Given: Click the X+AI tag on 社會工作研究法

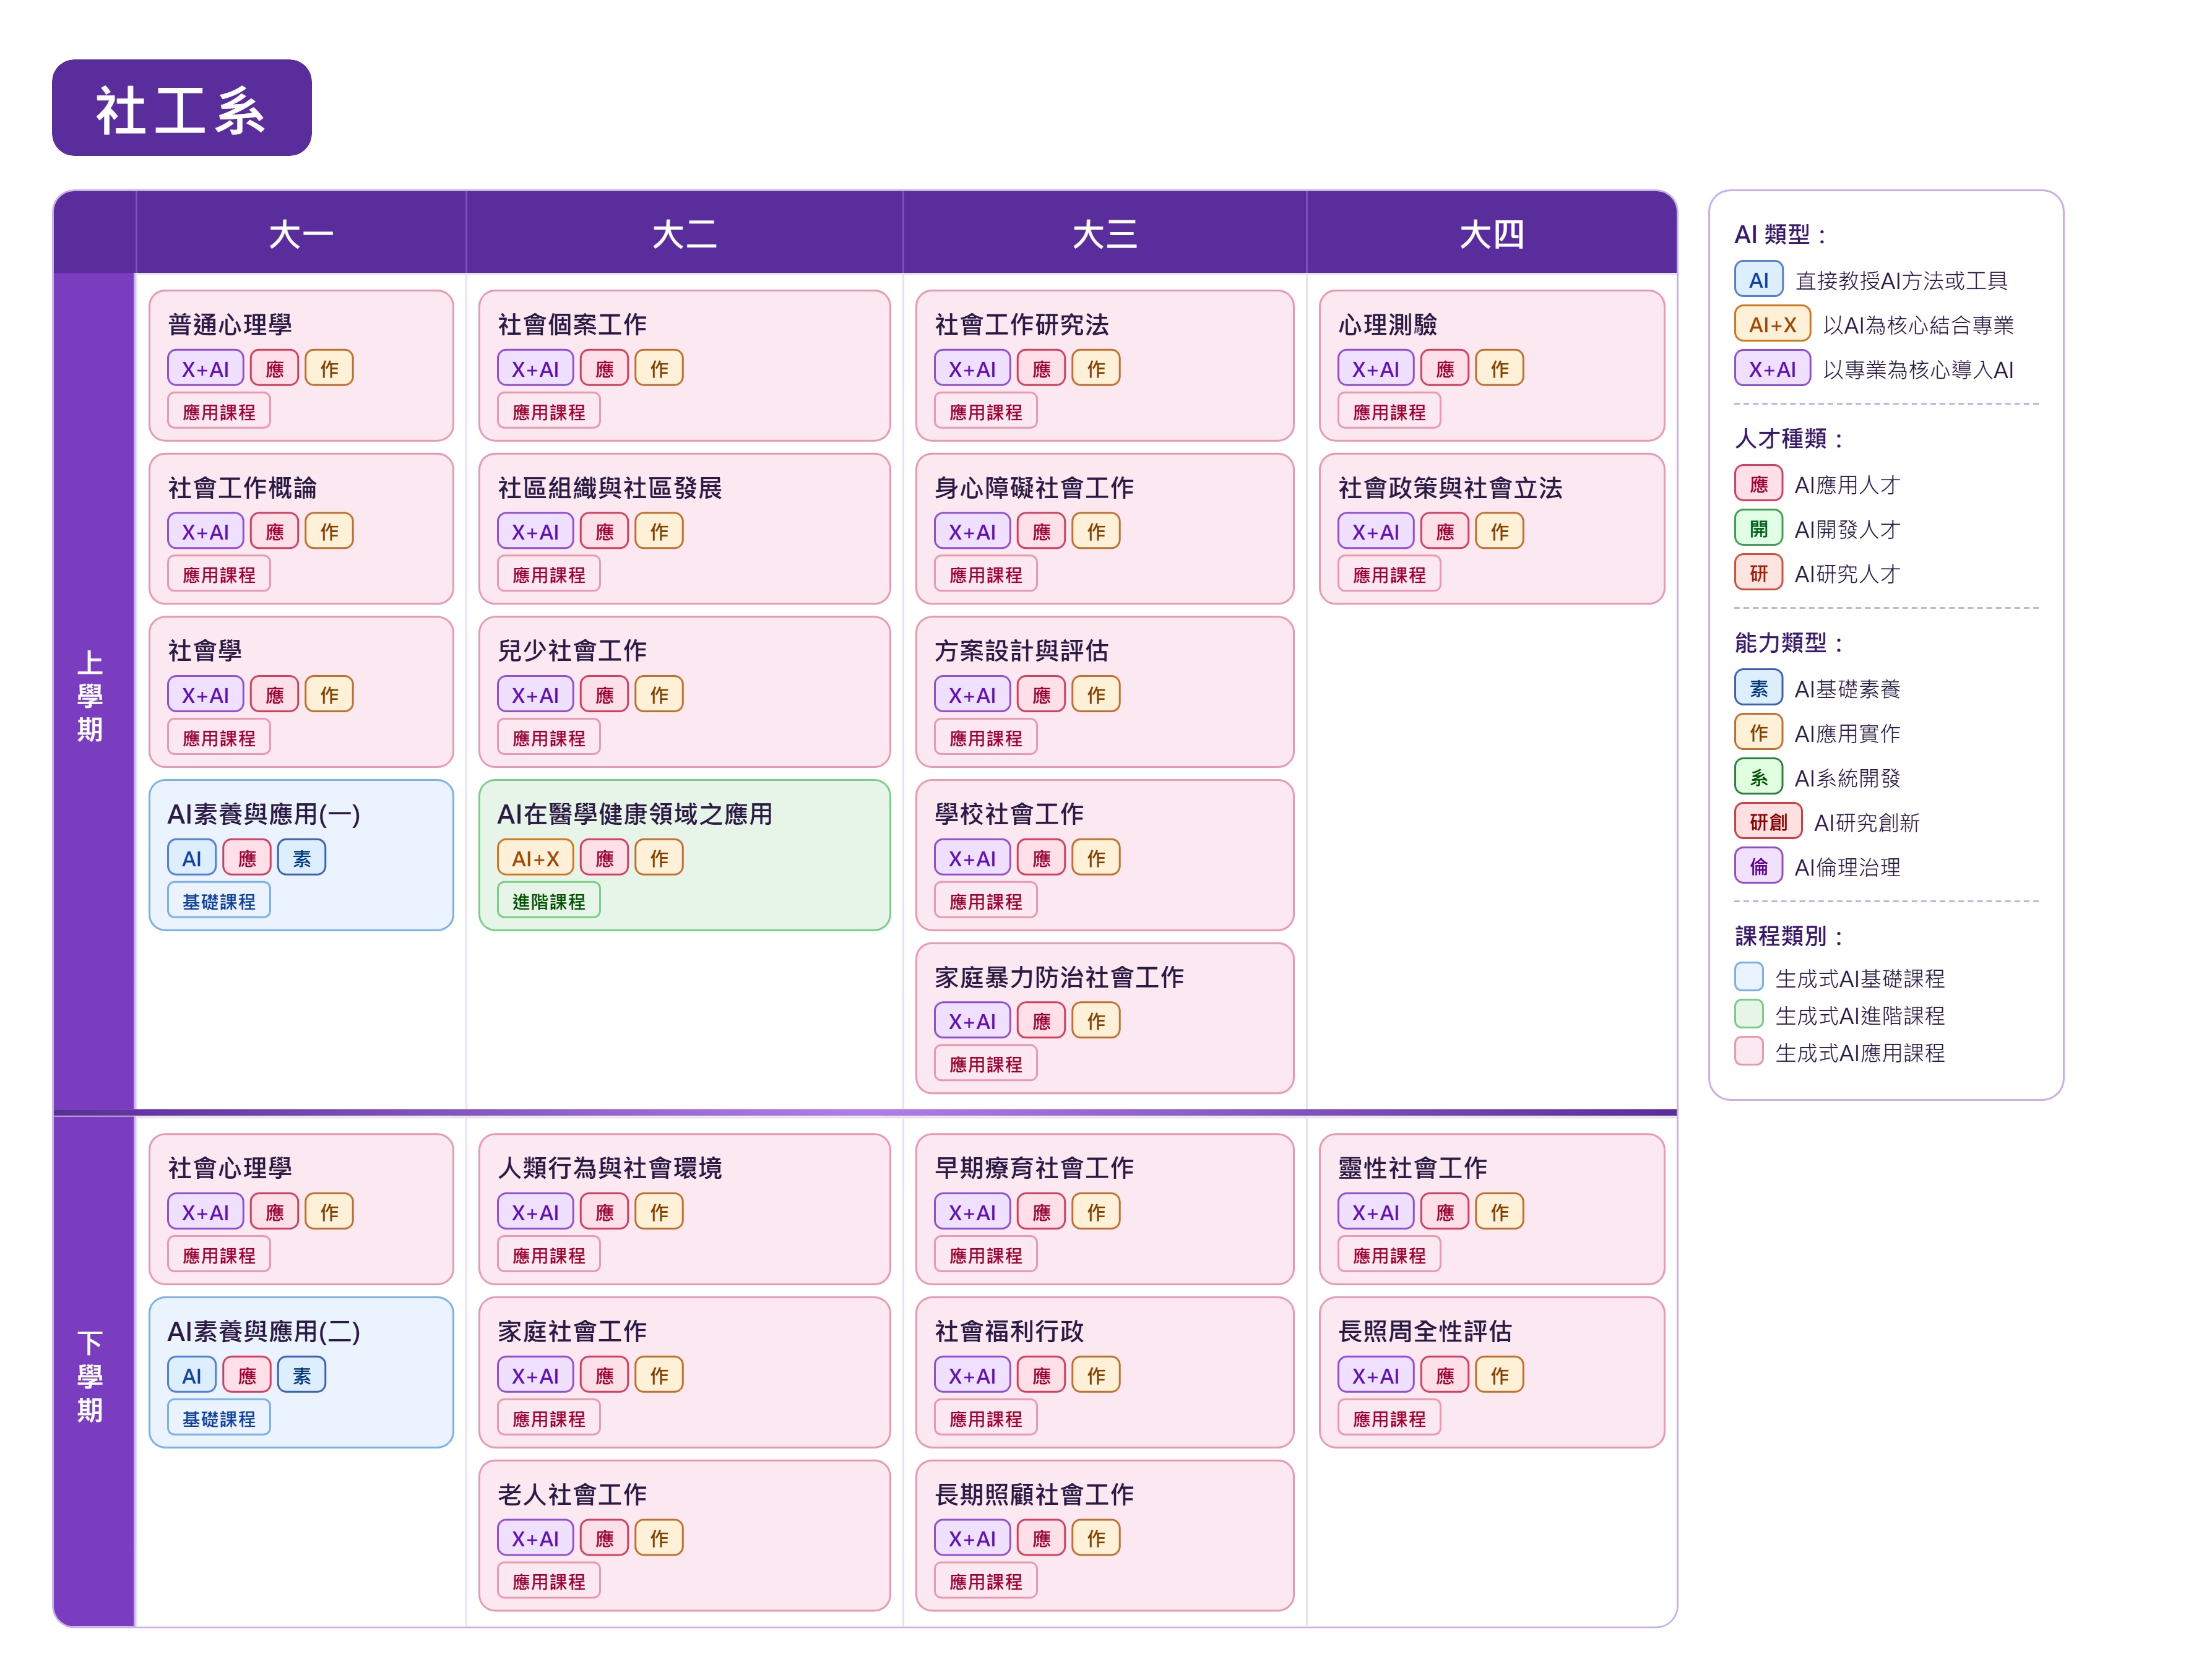Looking at the screenshot, I should [972, 368].
